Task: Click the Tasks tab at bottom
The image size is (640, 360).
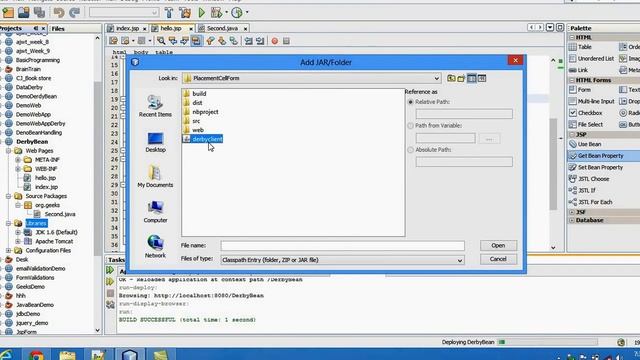Action: coord(116,260)
